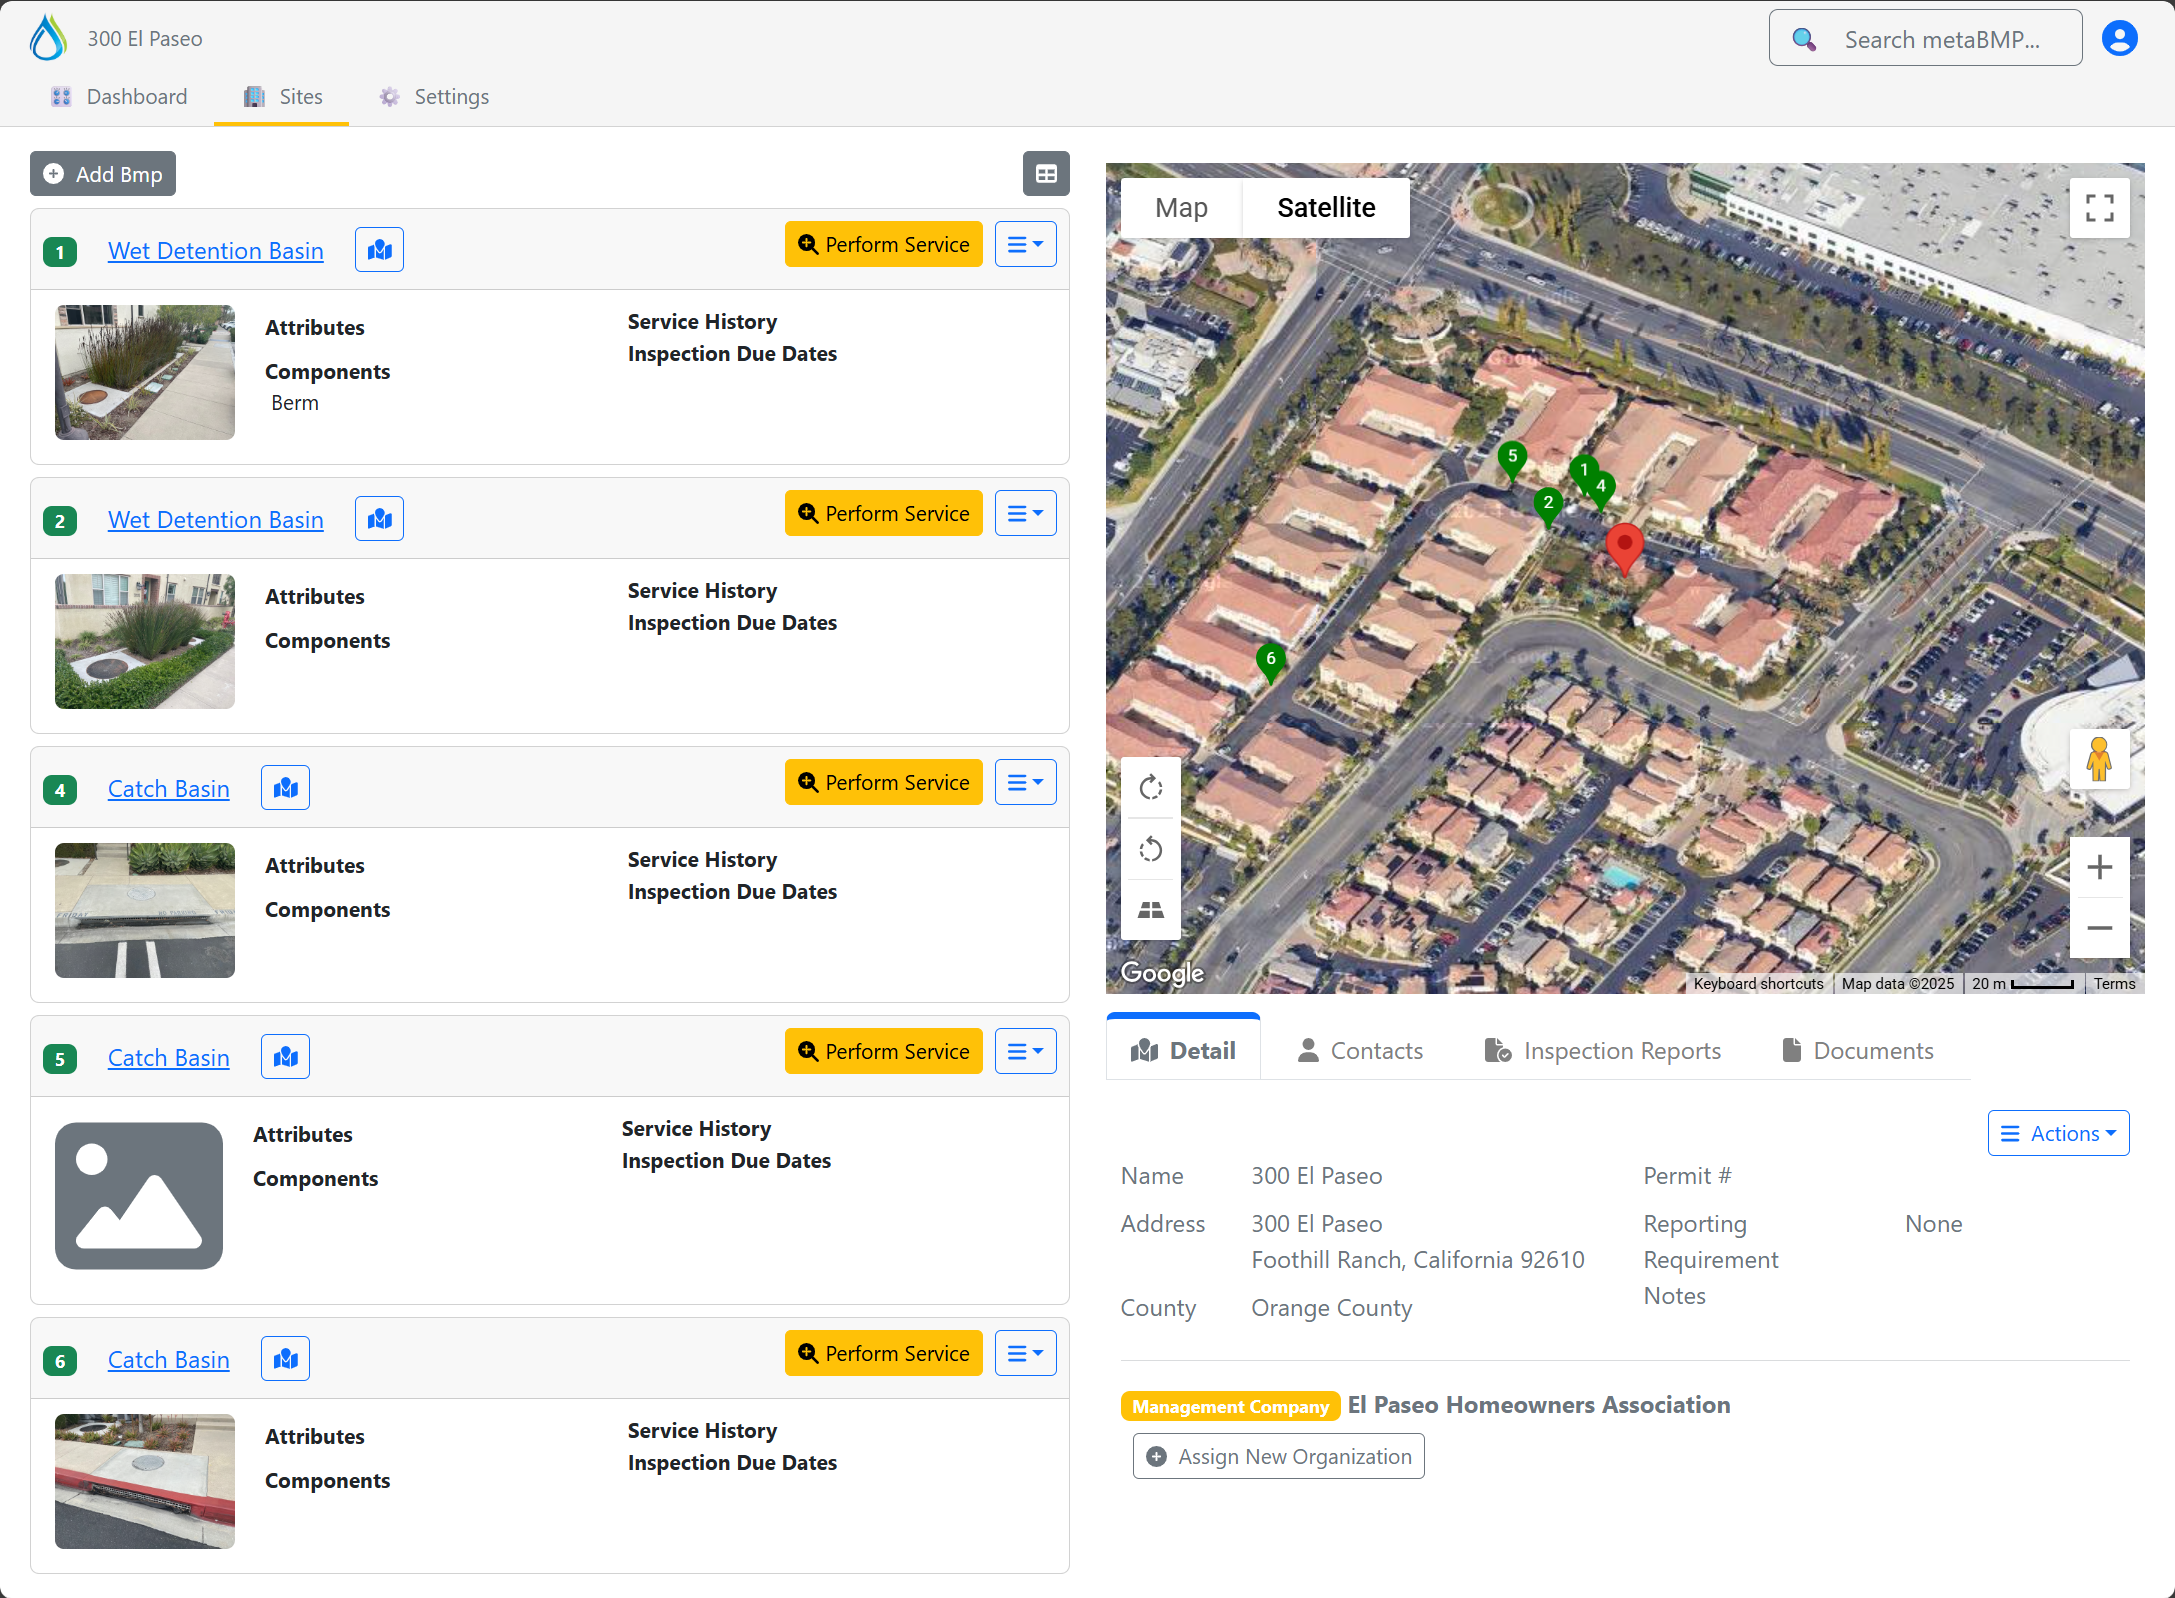Viewport: 2175px width, 1598px height.
Task: Show BMP 1 Wet Detention Basin on map
Action: [x=380, y=250]
